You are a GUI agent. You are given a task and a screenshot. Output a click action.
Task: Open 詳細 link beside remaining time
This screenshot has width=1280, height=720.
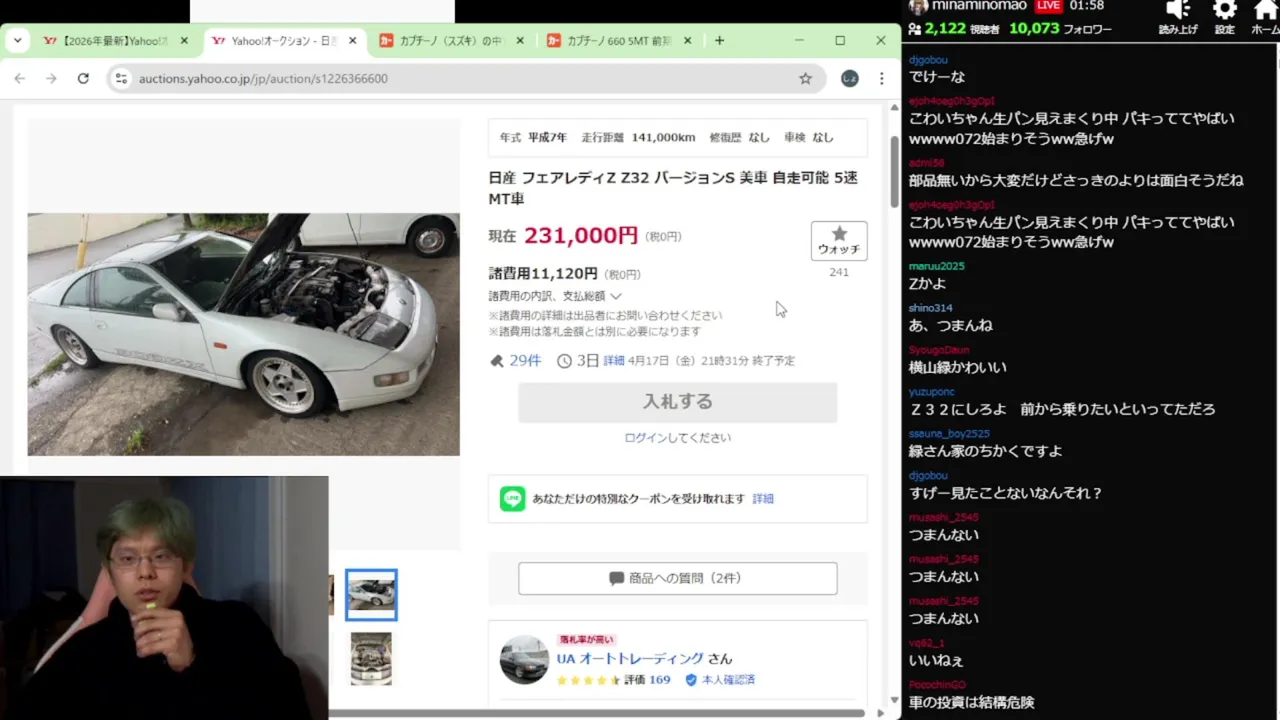pyautogui.click(x=614, y=360)
